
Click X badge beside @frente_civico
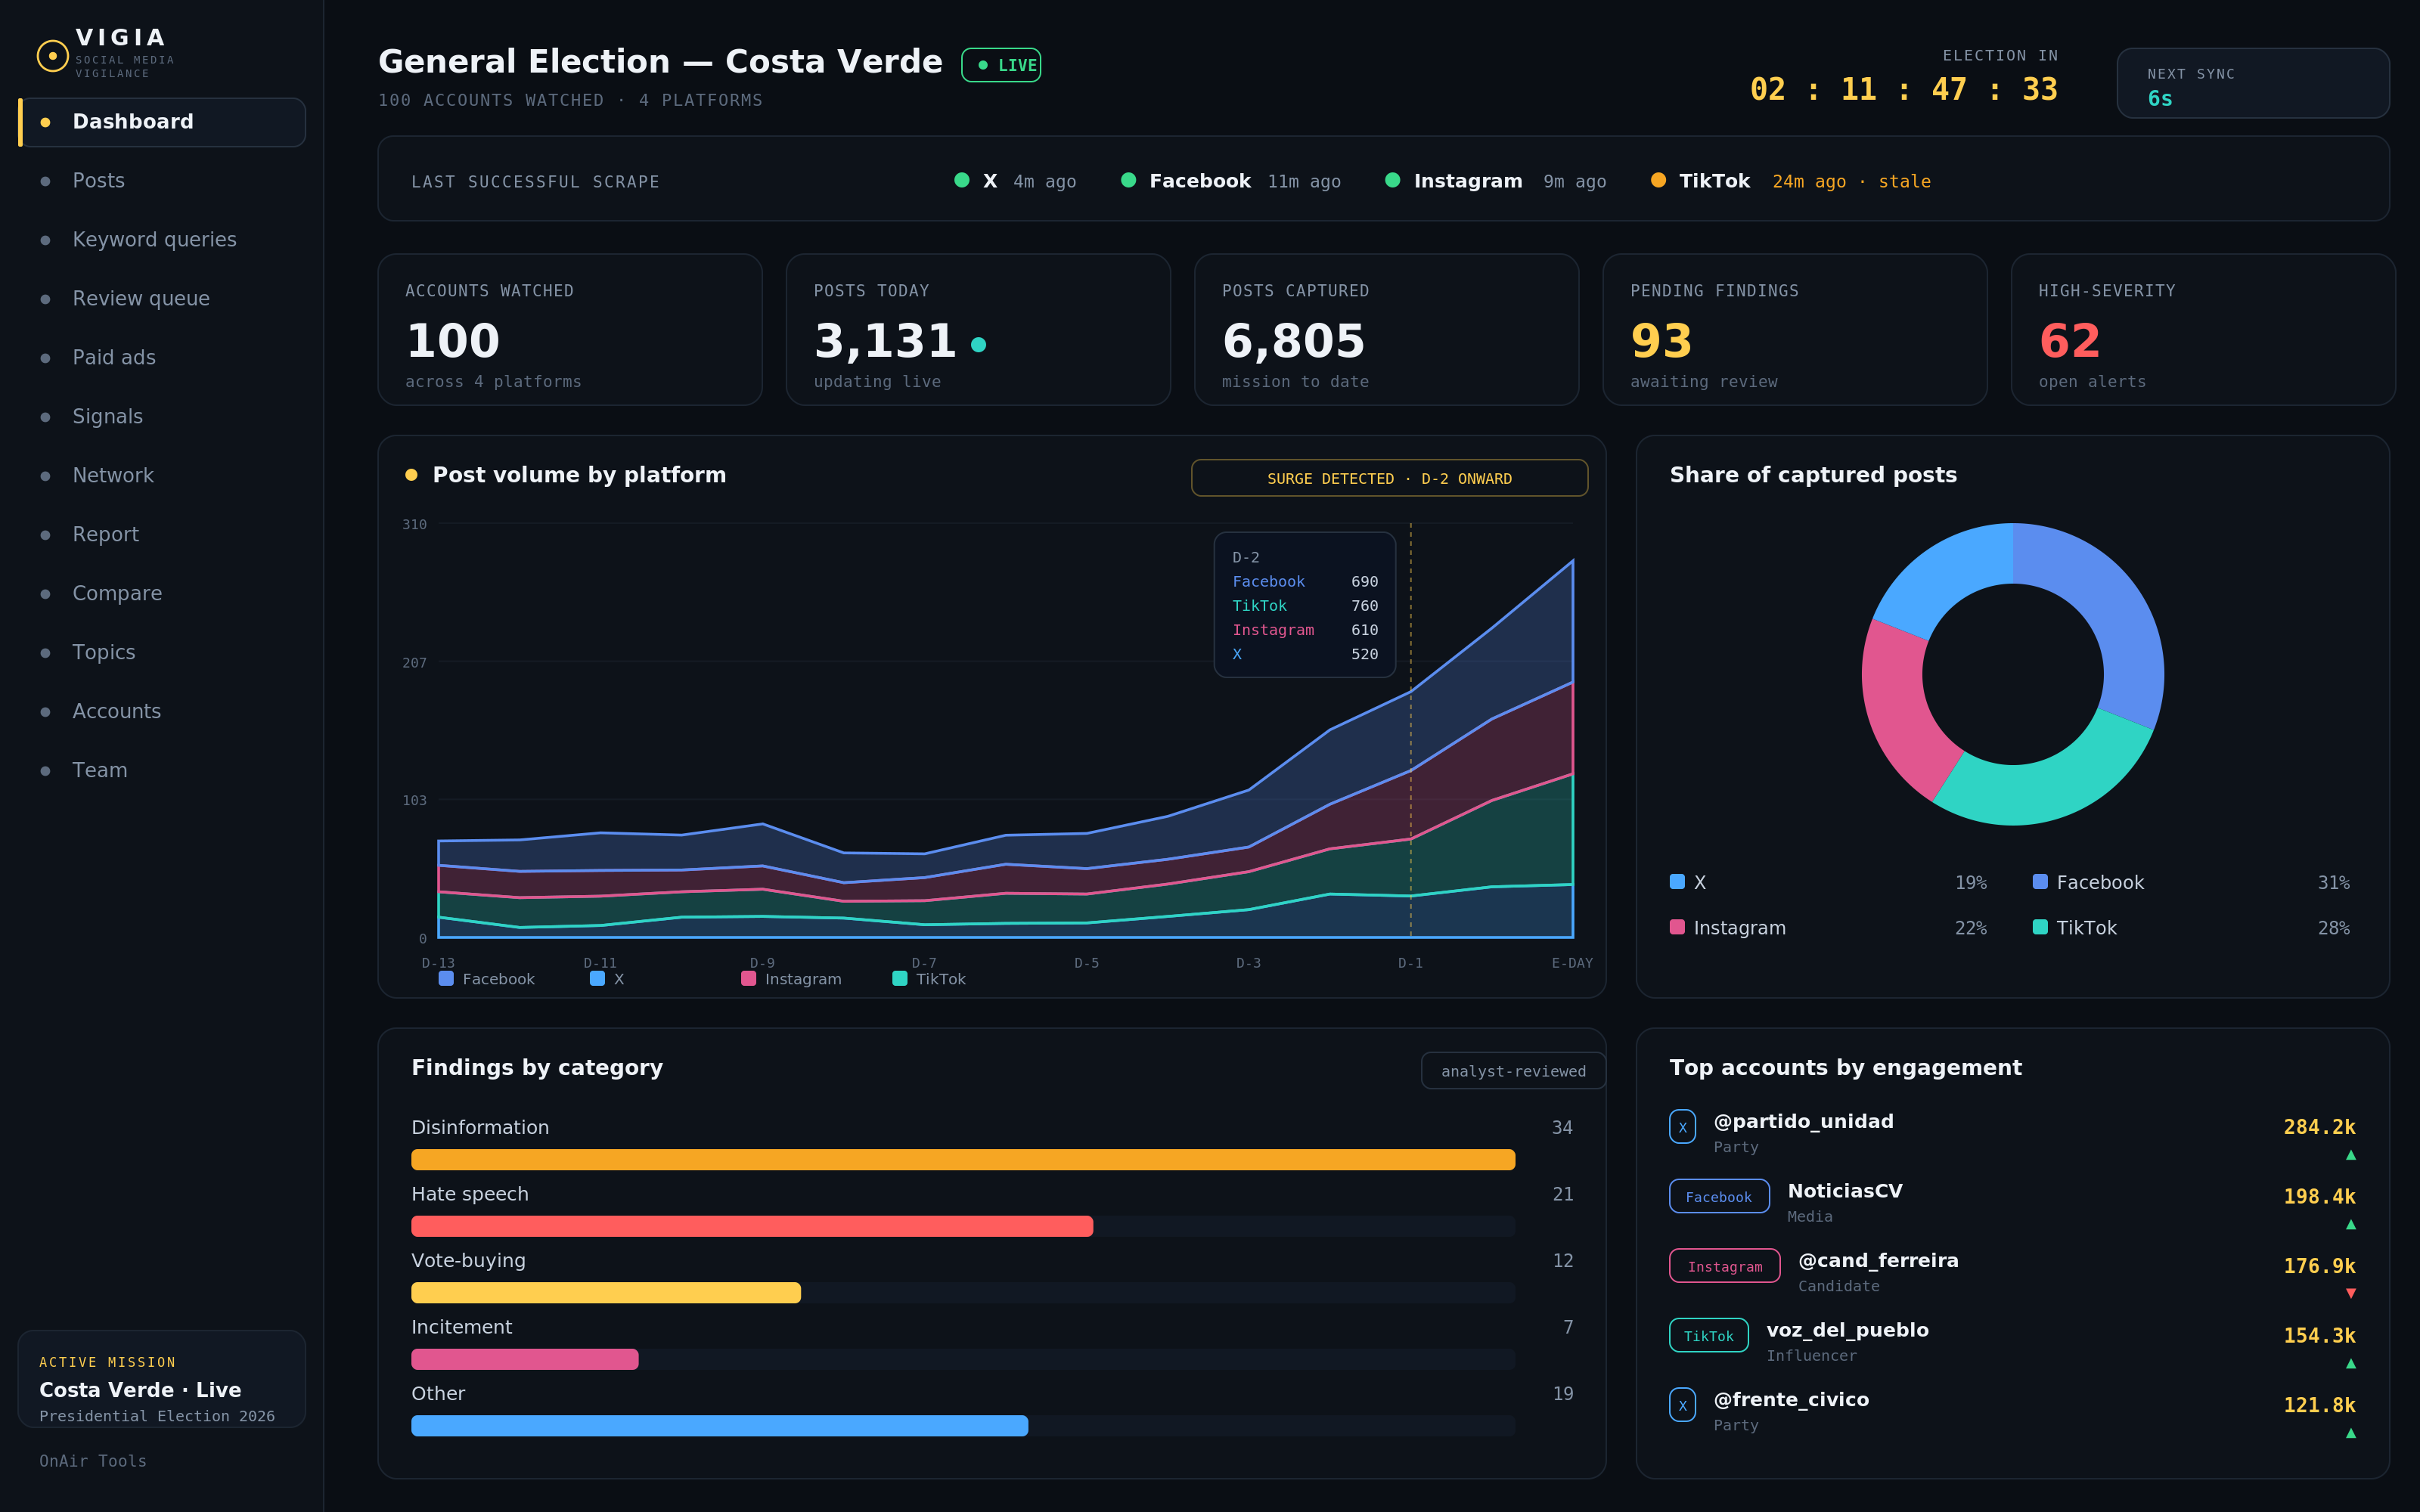point(1682,1405)
